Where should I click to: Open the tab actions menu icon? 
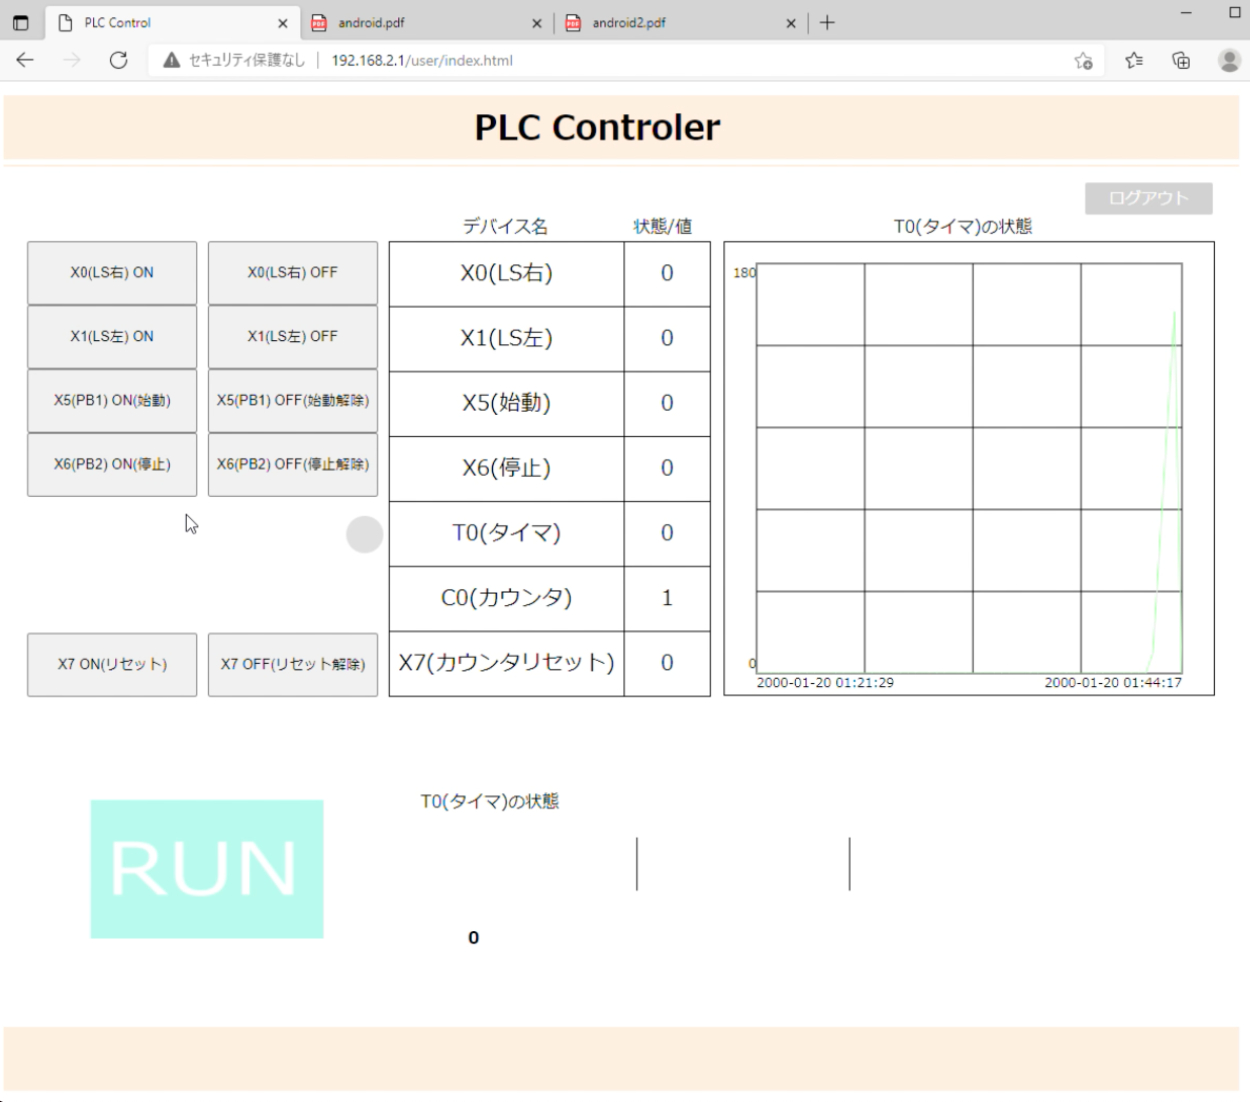click(21, 22)
